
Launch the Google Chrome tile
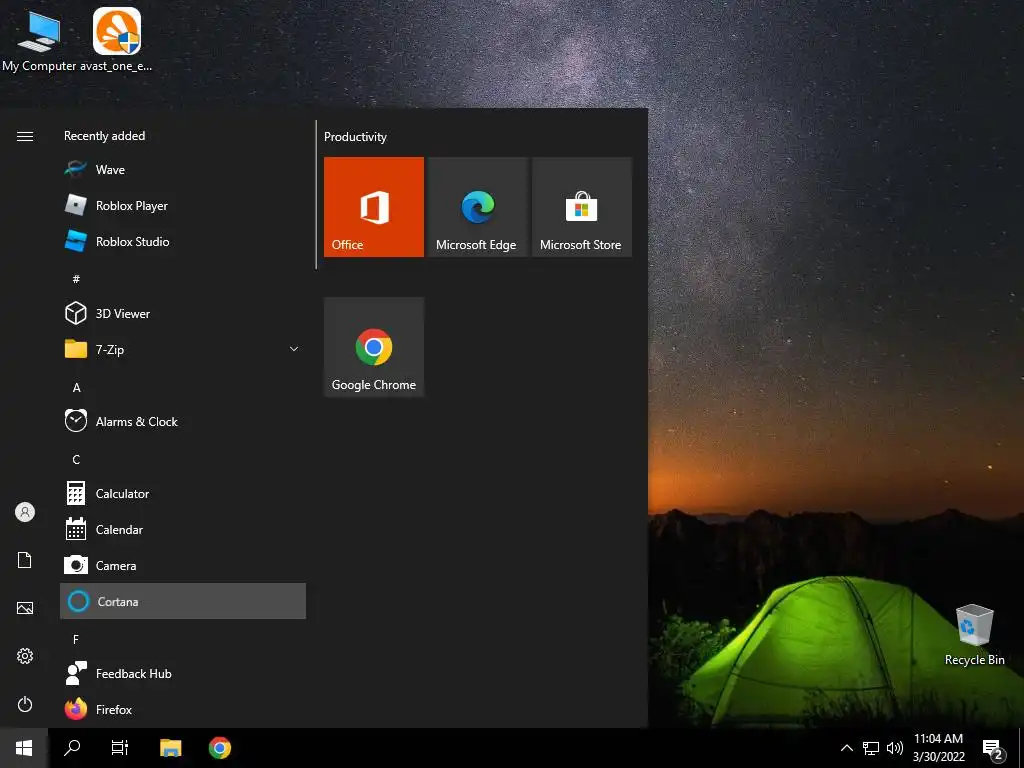click(x=374, y=347)
